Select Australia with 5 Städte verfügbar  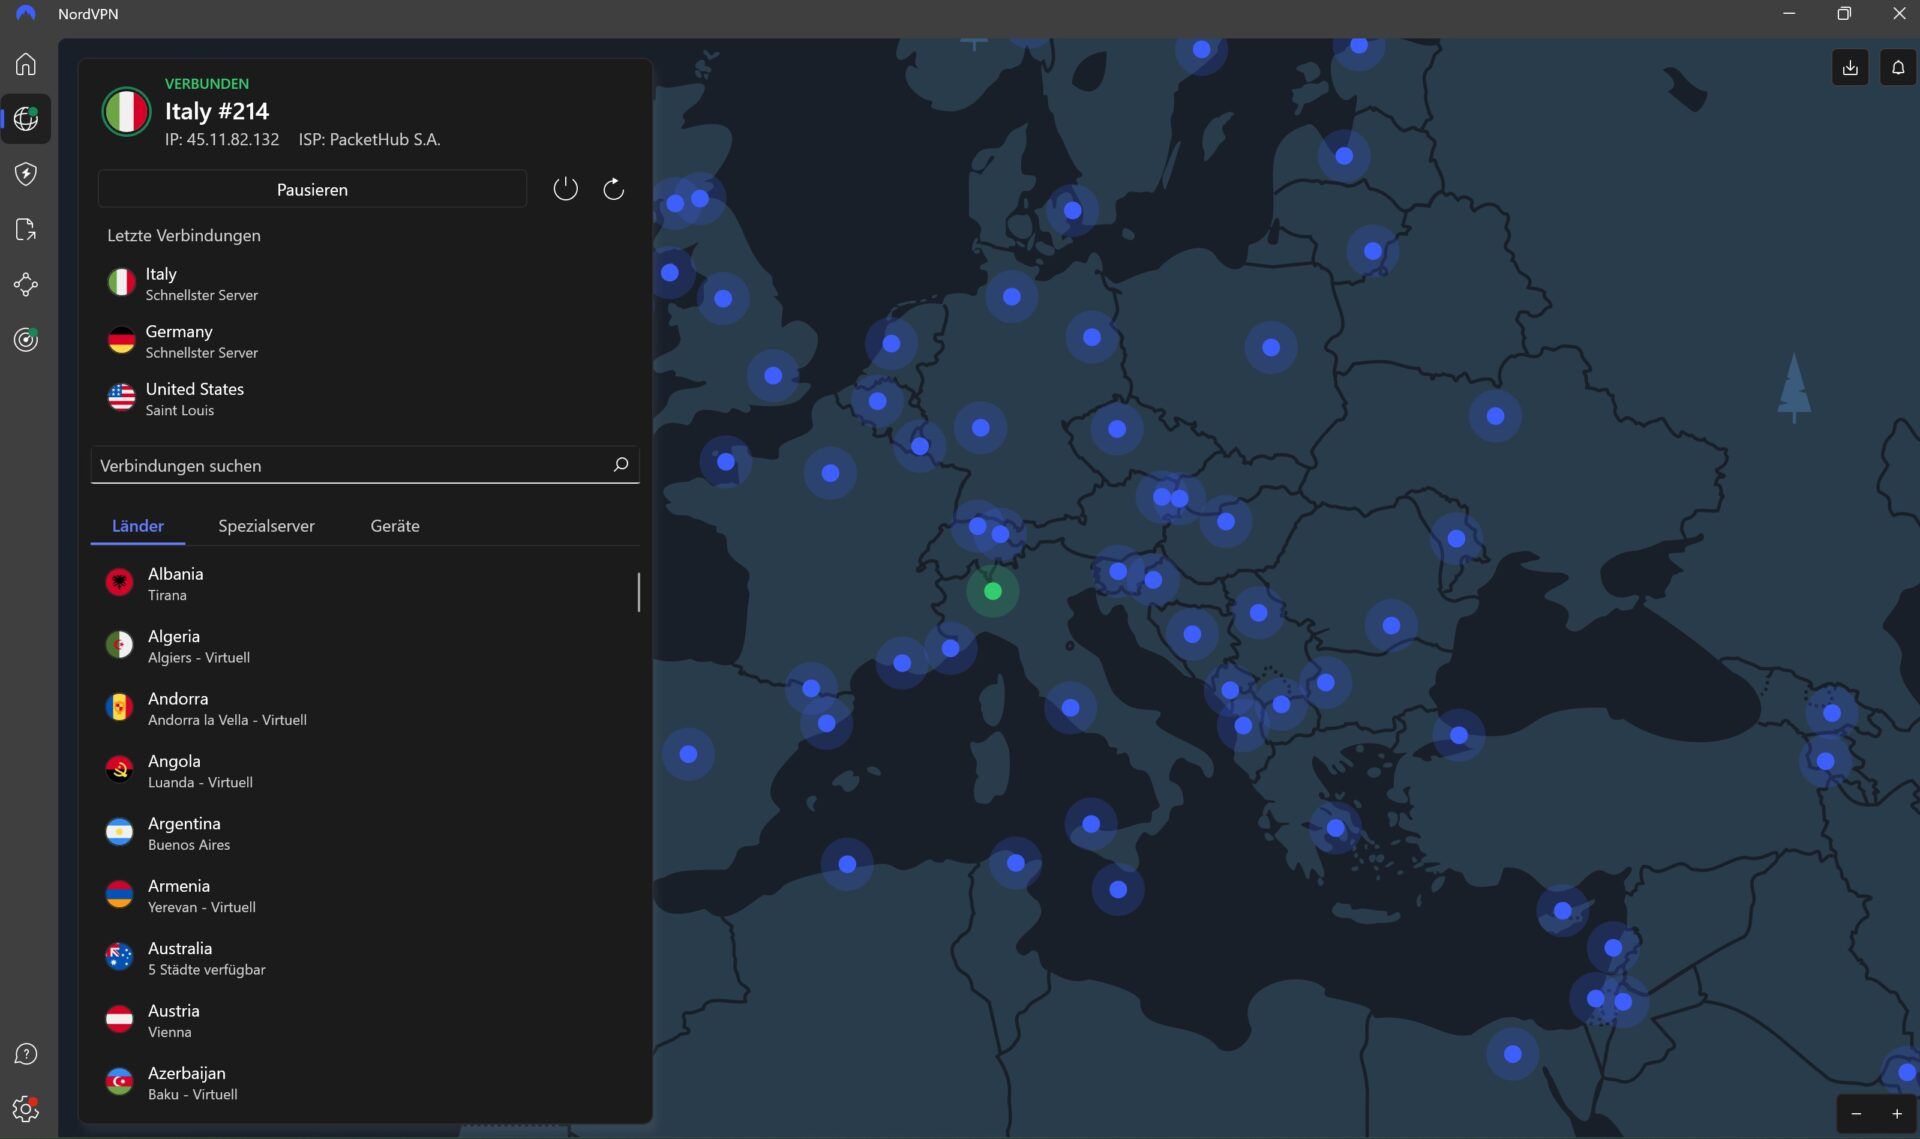[365, 958]
